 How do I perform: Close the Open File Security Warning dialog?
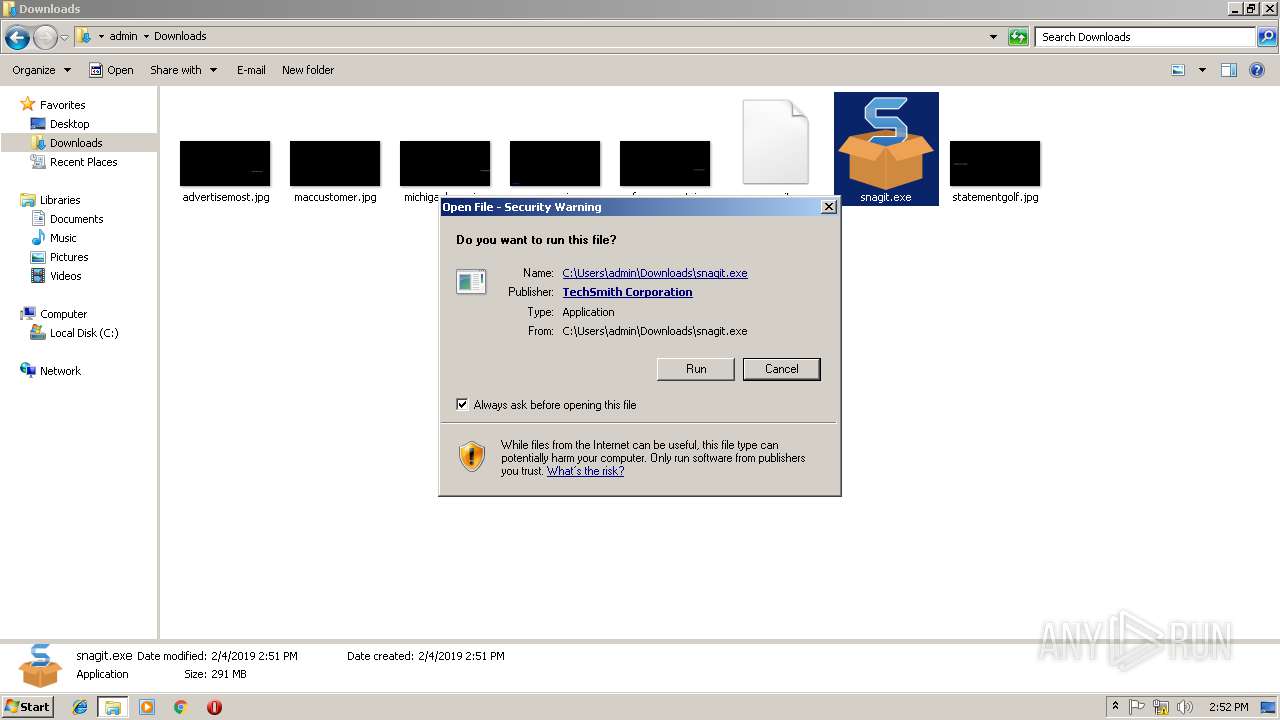(x=828, y=207)
